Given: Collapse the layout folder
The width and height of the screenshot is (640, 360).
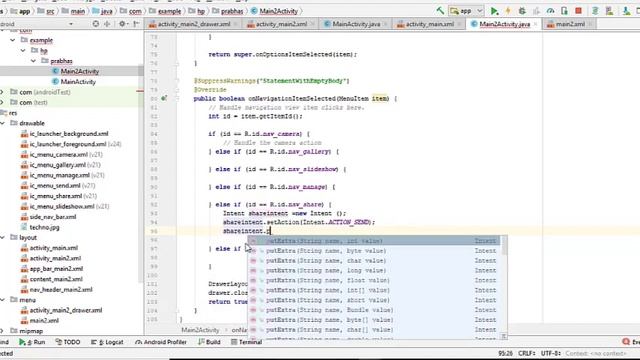Looking at the screenshot, I should 2,238.
